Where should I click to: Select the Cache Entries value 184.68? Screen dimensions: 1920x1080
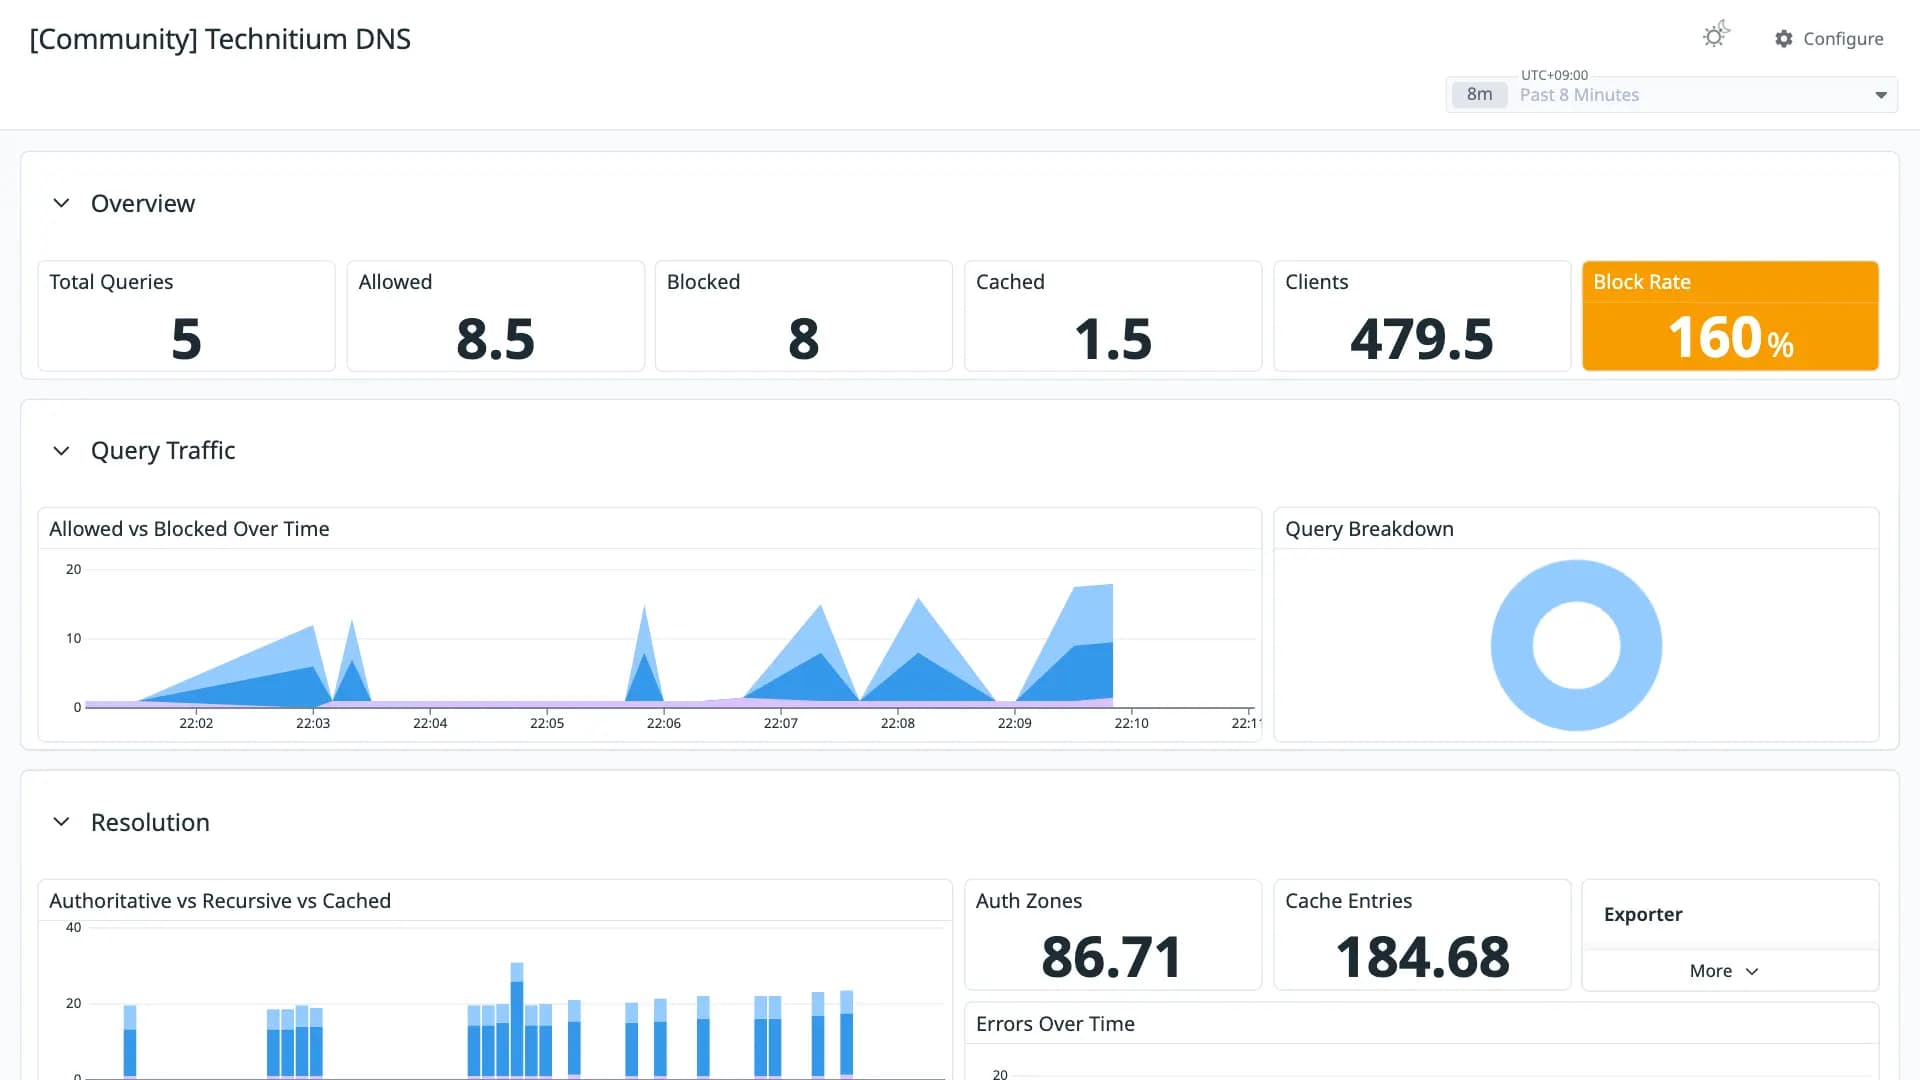click(x=1422, y=957)
